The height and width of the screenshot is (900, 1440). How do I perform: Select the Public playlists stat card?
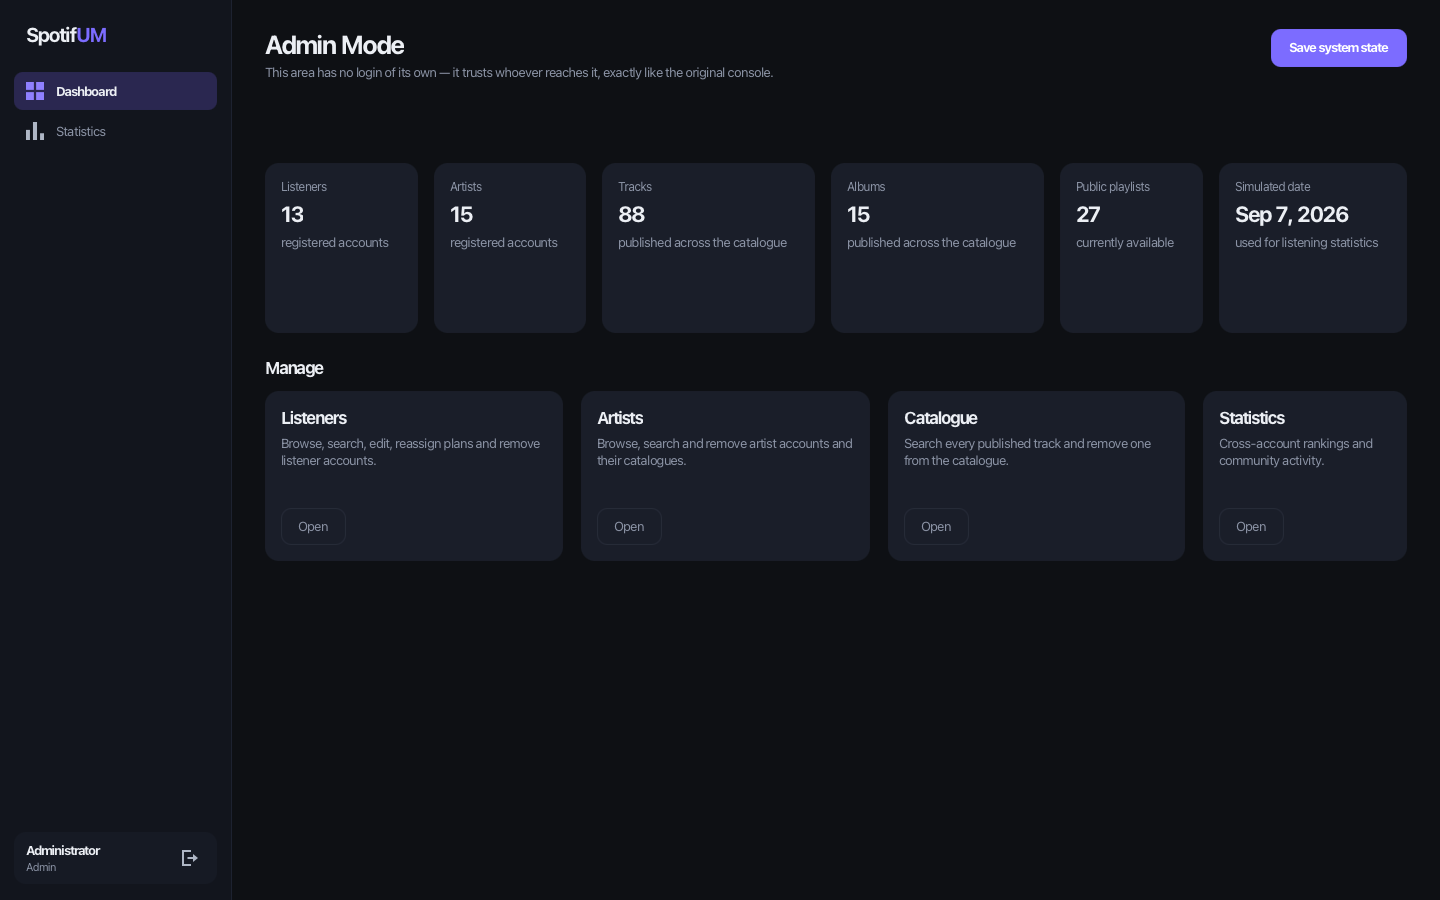pos(1131,248)
